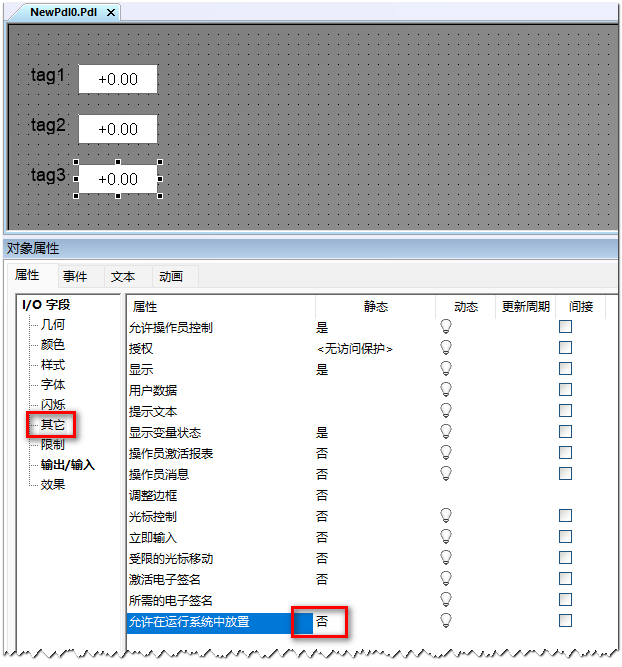Viewport: 622px width, 667px height.
Task: Click the lightbulb icon for 显示变量状态
Action: click(446, 432)
